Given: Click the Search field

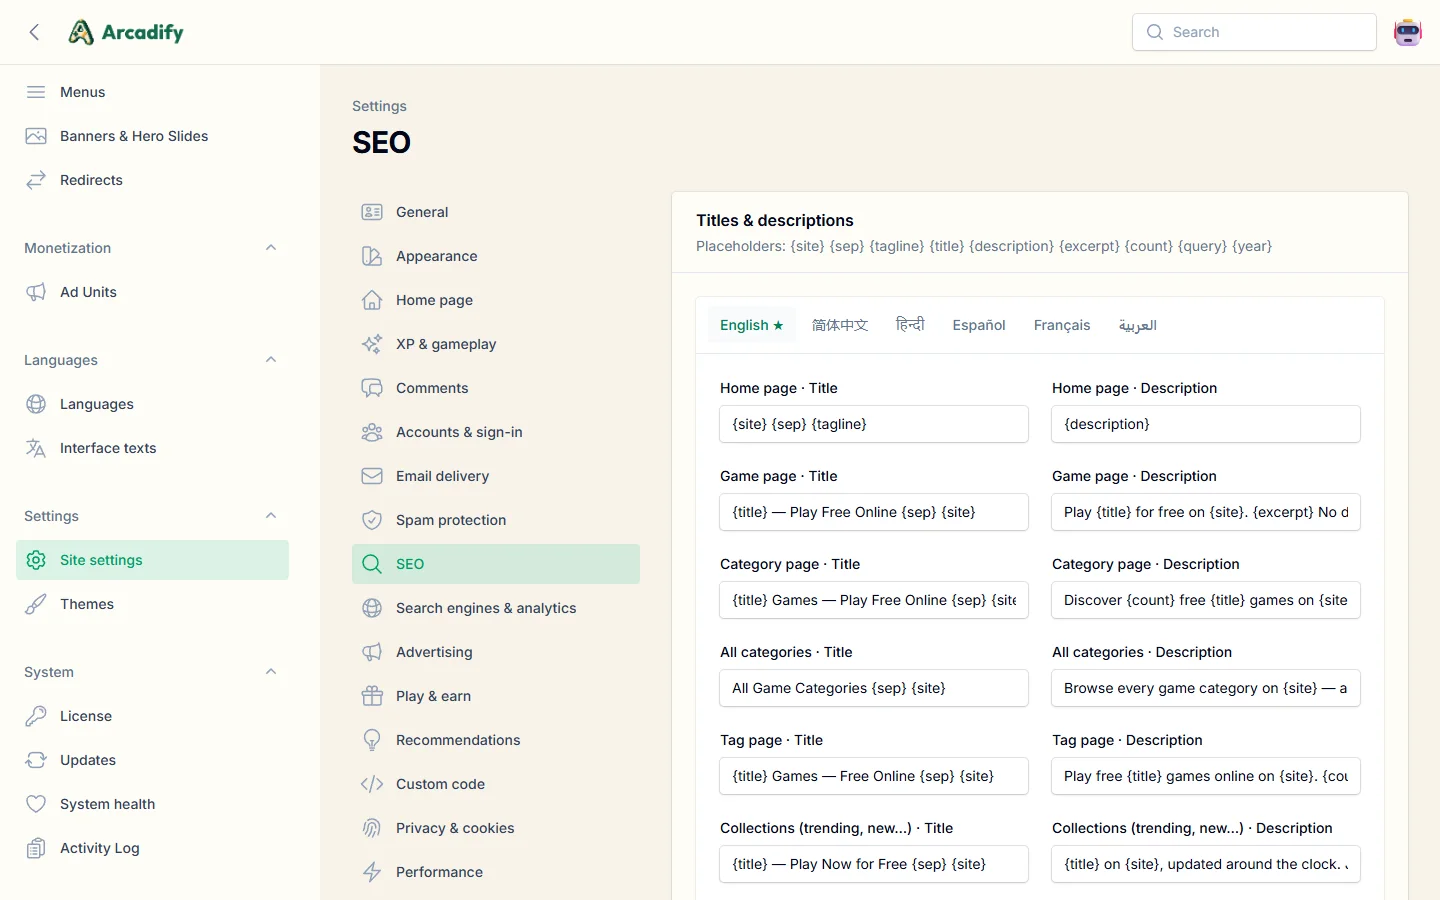Looking at the screenshot, I should [x=1254, y=32].
